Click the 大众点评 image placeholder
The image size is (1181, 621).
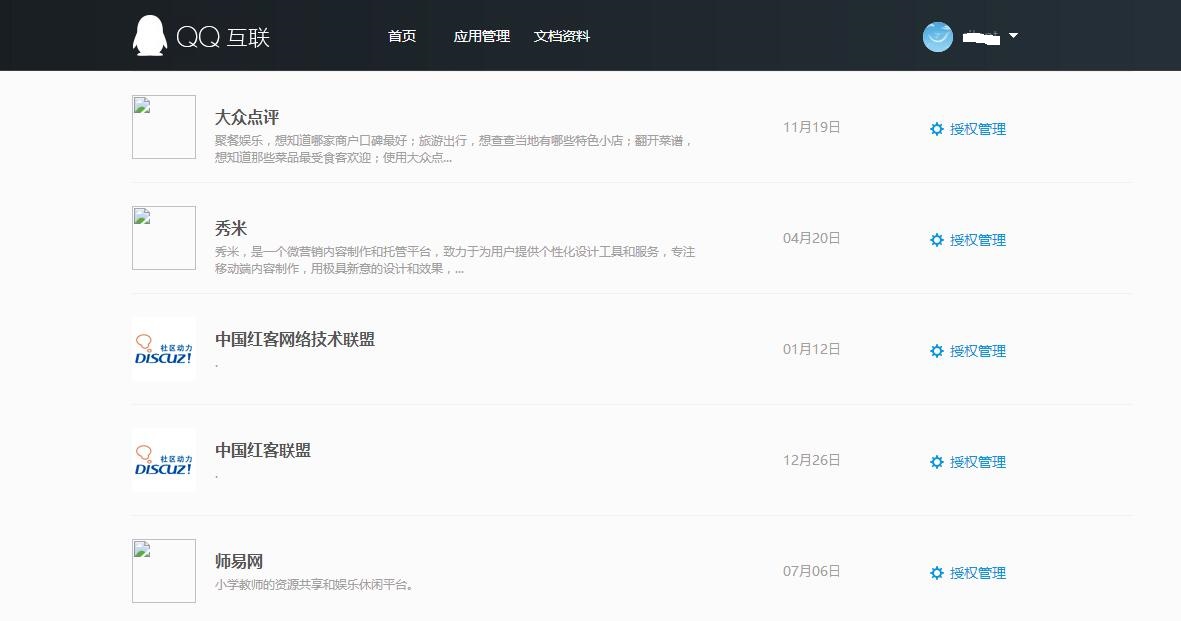[163, 127]
